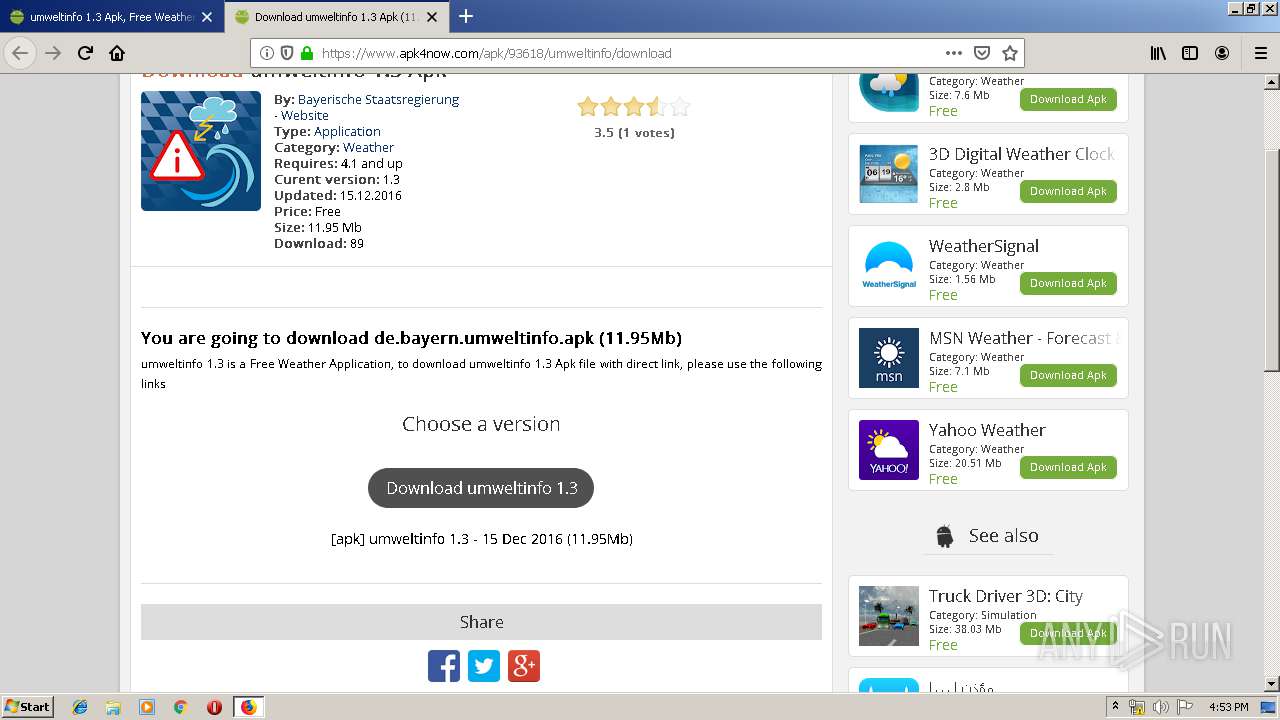The width and height of the screenshot is (1280, 720).
Task: Open the Windows Start menu
Action: 28,706
